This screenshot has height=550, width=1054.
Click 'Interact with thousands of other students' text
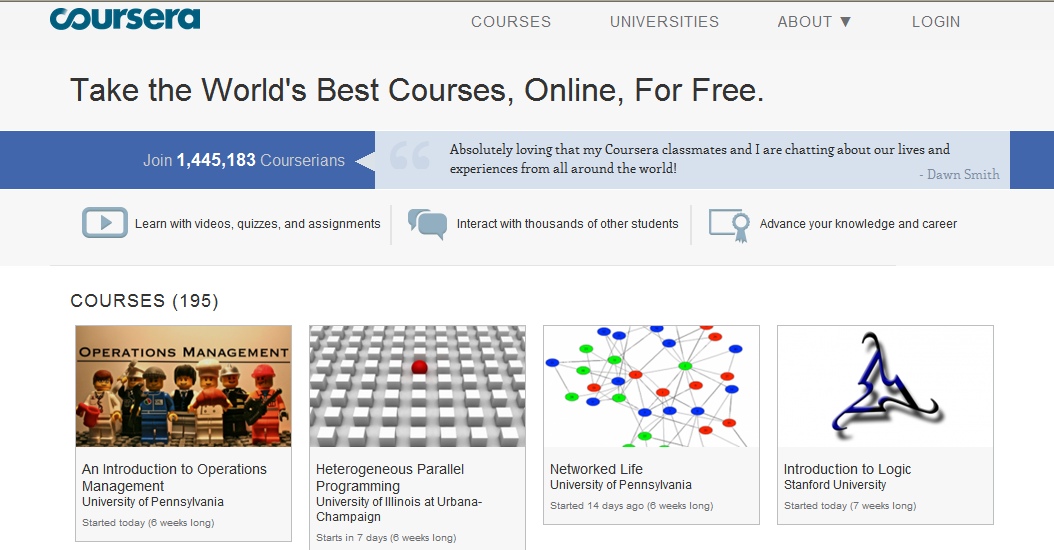(x=567, y=224)
